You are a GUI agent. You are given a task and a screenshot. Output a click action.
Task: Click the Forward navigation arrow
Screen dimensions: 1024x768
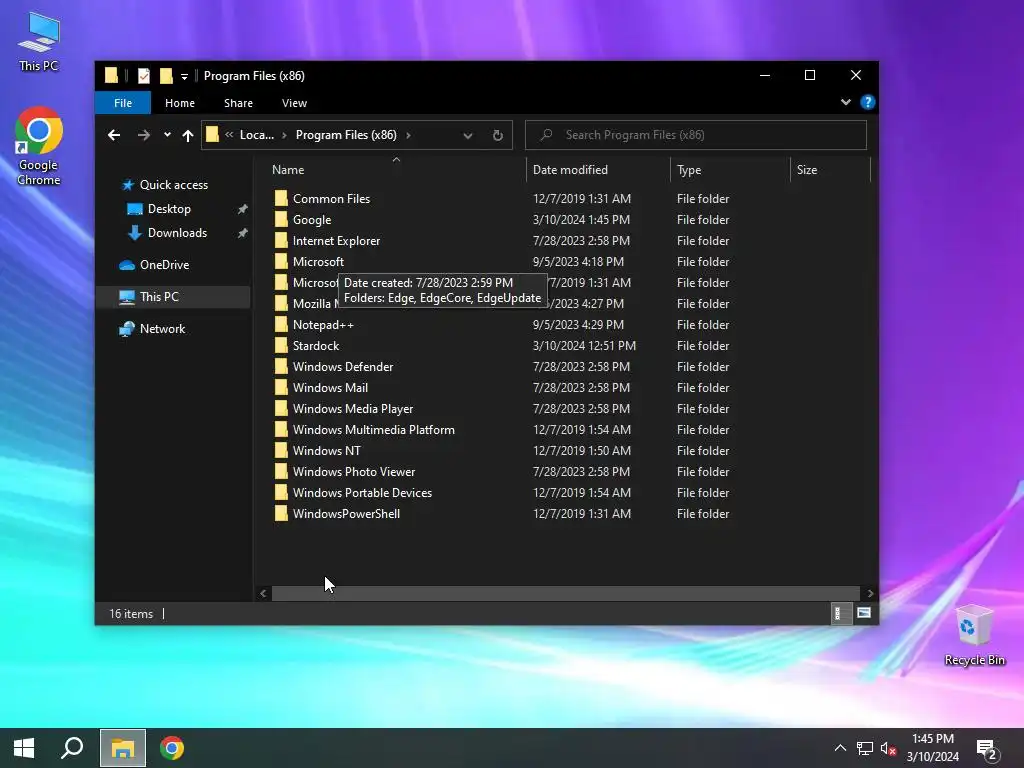(x=144, y=135)
